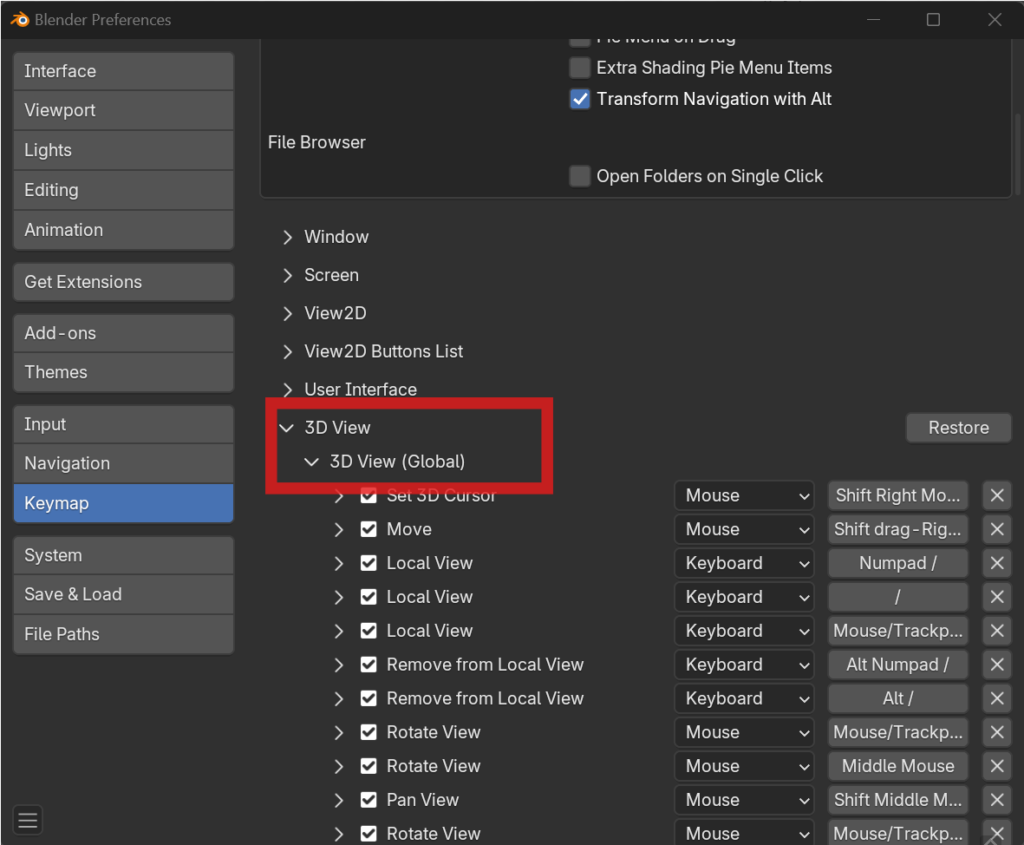Uncheck the Pan View keymap item
The image size is (1024, 845).
(x=369, y=800)
